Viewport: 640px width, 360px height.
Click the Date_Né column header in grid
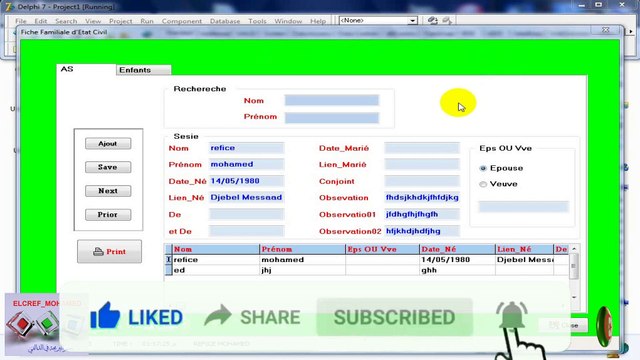pos(458,249)
